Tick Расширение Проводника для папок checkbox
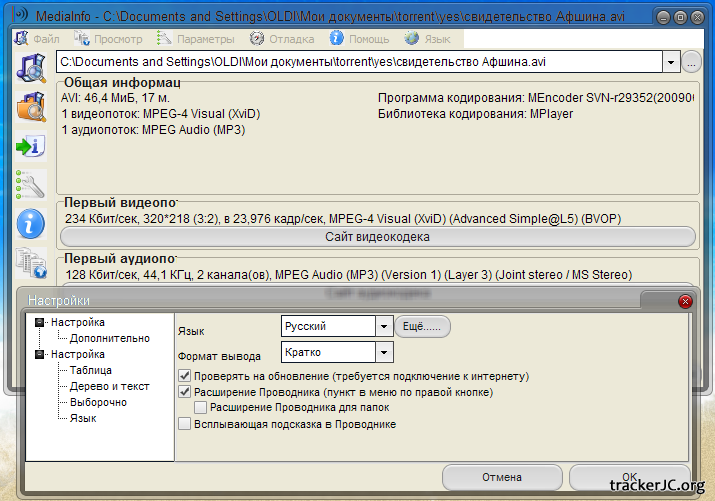This screenshot has height=501, width=715. point(201,407)
